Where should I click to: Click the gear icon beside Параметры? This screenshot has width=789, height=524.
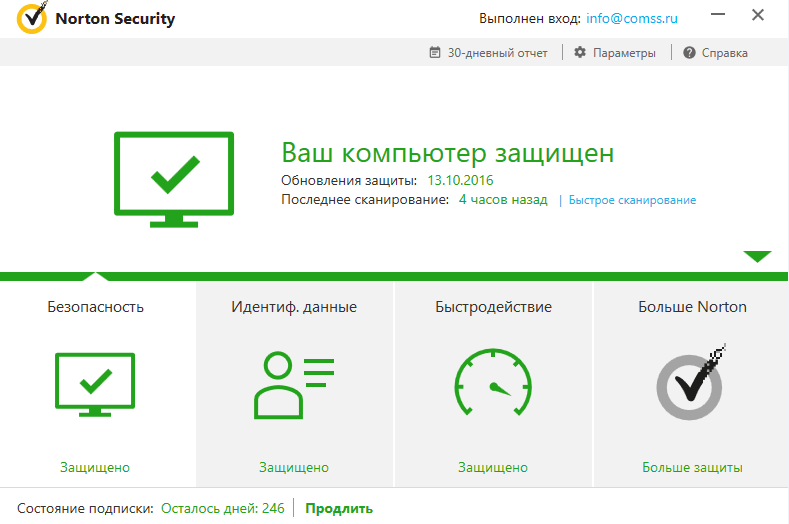580,52
